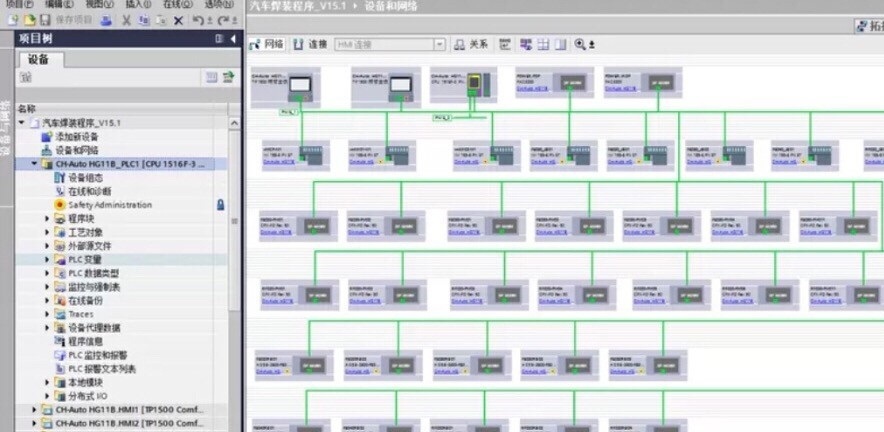Screen dimensions: 884x432
Task: Open the 插入(I) menu
Action: coord(138,4)
